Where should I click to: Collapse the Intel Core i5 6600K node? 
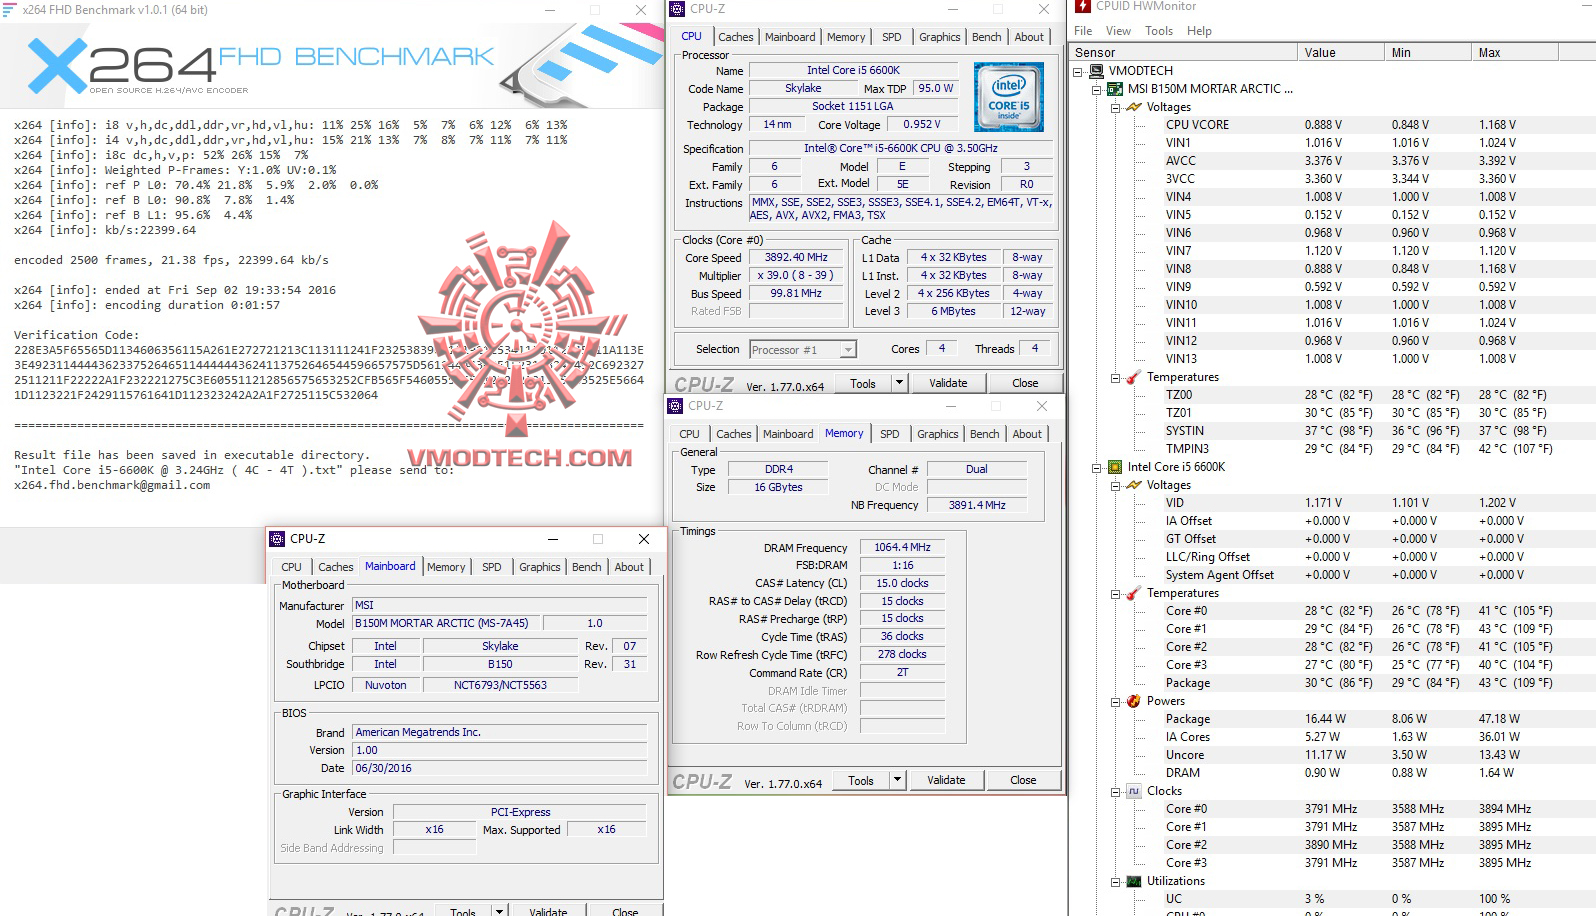click(1096, 467)
